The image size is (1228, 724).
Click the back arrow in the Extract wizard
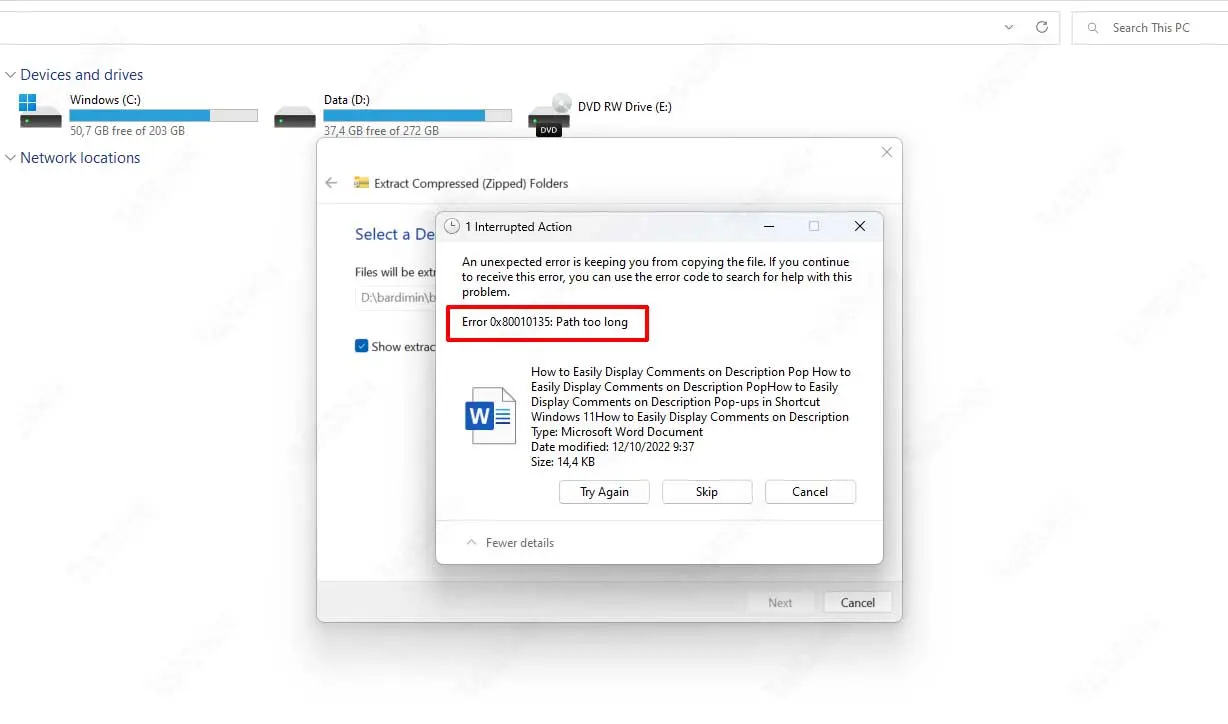click(332, 183)
